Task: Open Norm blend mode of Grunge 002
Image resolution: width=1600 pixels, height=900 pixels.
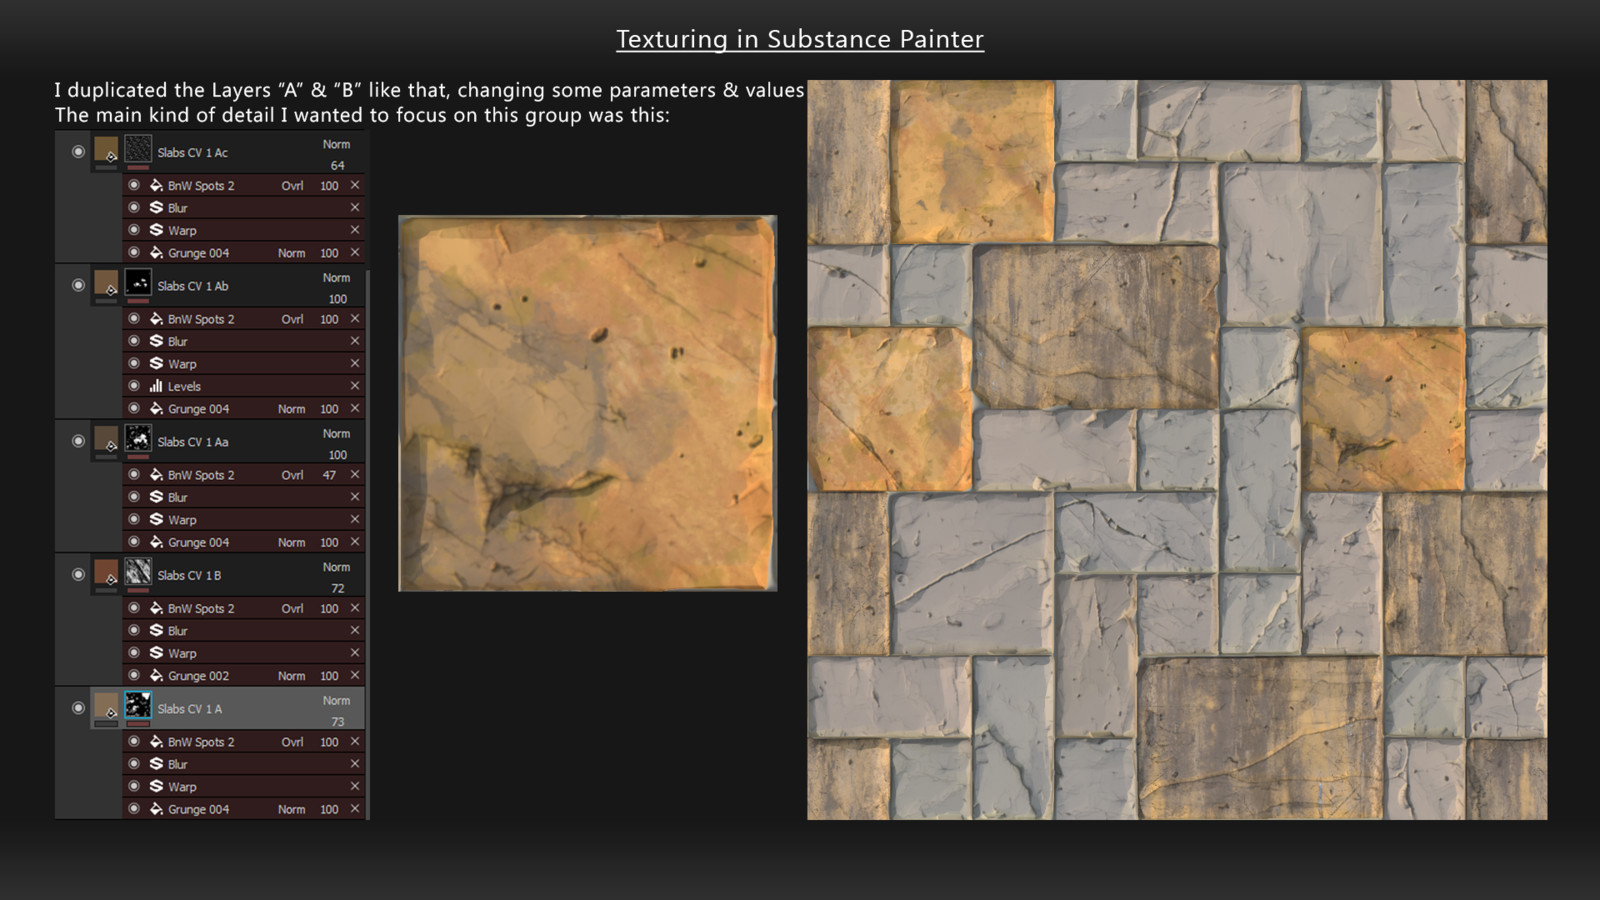Action: [291, 676]
